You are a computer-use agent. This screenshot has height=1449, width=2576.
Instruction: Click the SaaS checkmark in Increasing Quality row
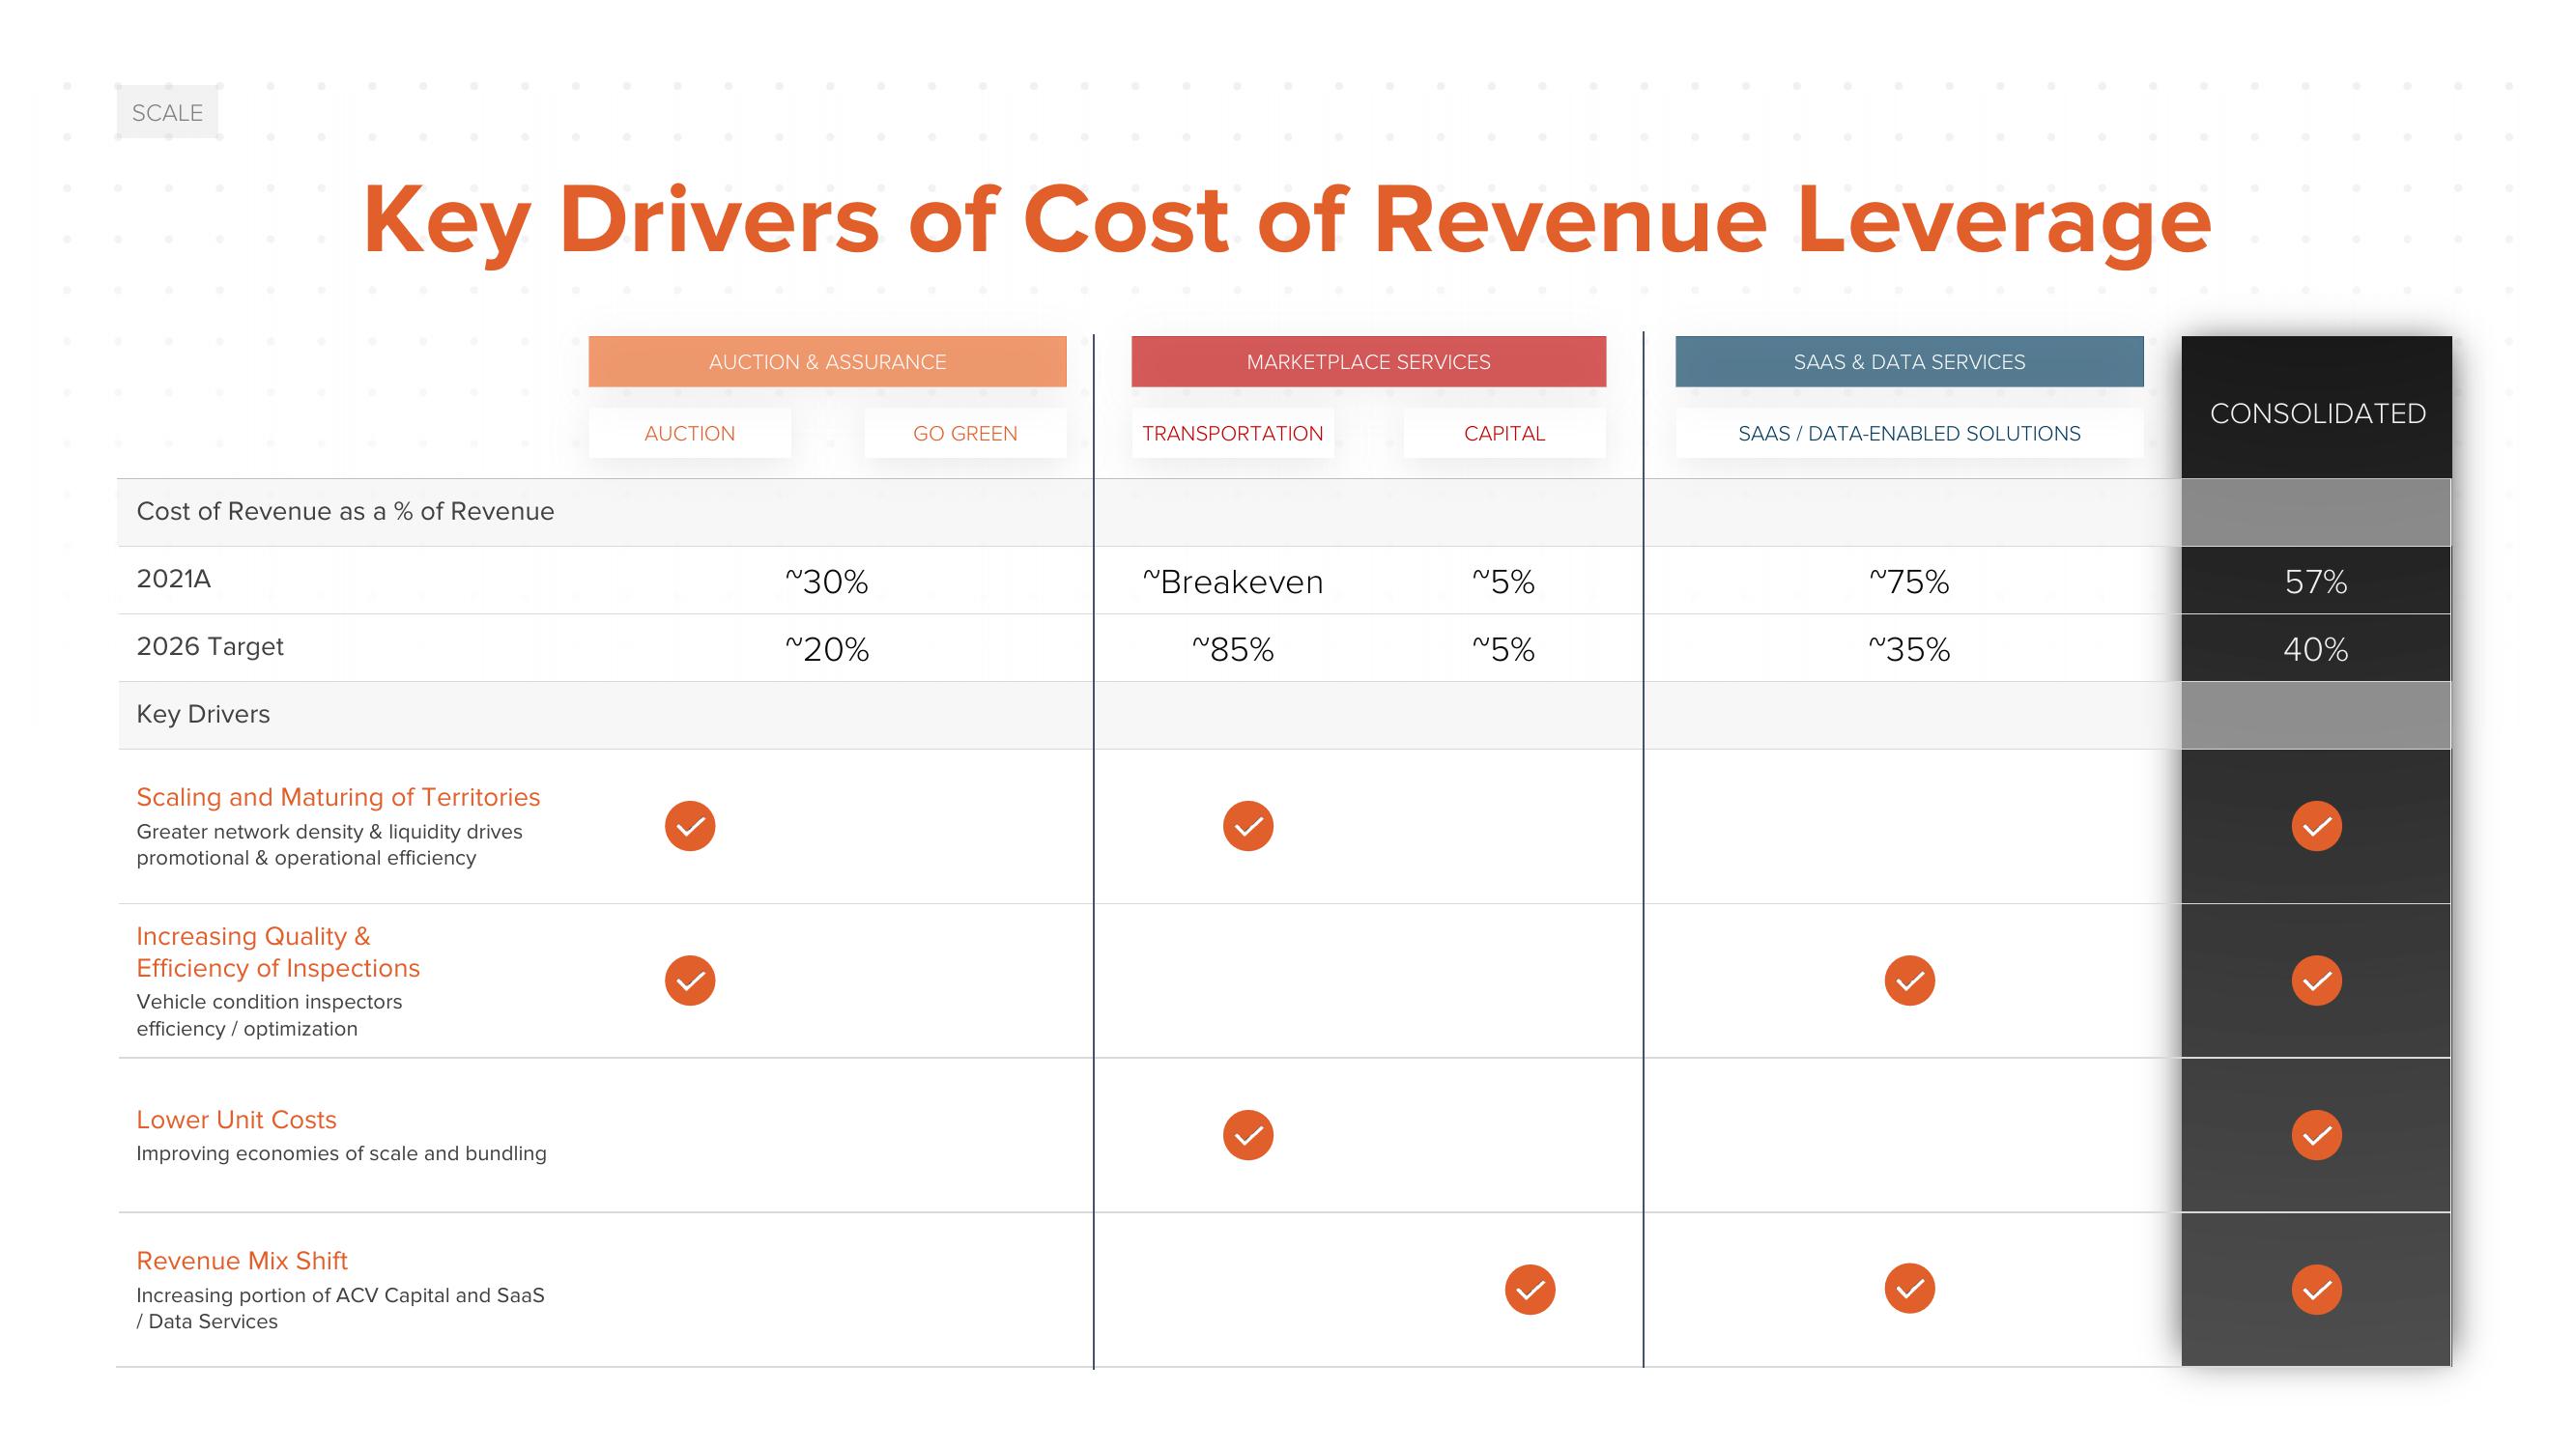[1910, 980]
